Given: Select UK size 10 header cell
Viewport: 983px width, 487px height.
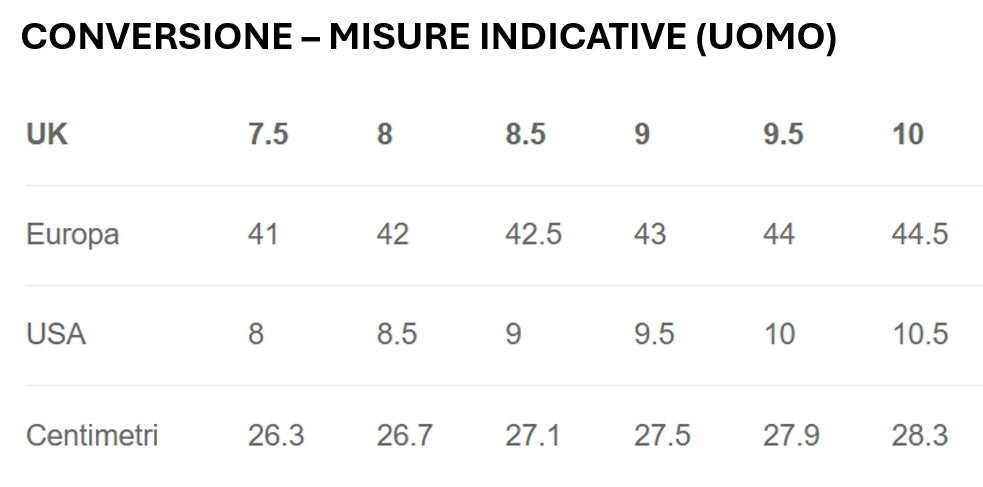Looking at the screenshot, I should click(908, 134).
